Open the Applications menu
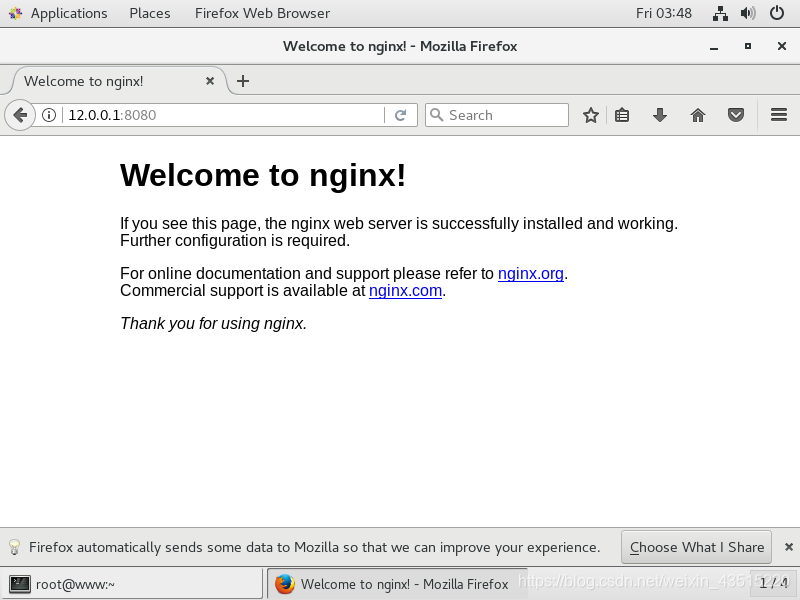Image resolution: width=800 pixels, height=600 pixels. click(x=69, y=13)
